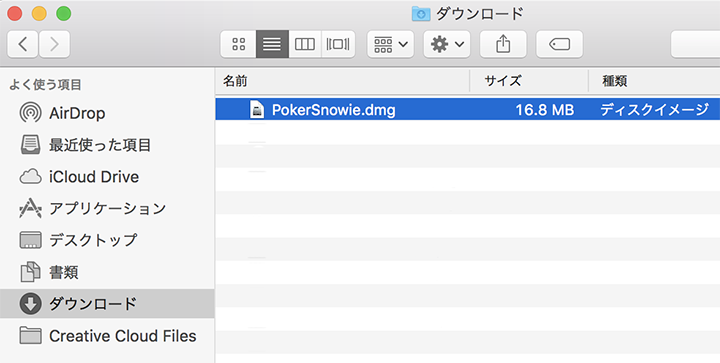720x363 pixels.
Task: Close the Finder window with red button
Action: pos(15,13)
